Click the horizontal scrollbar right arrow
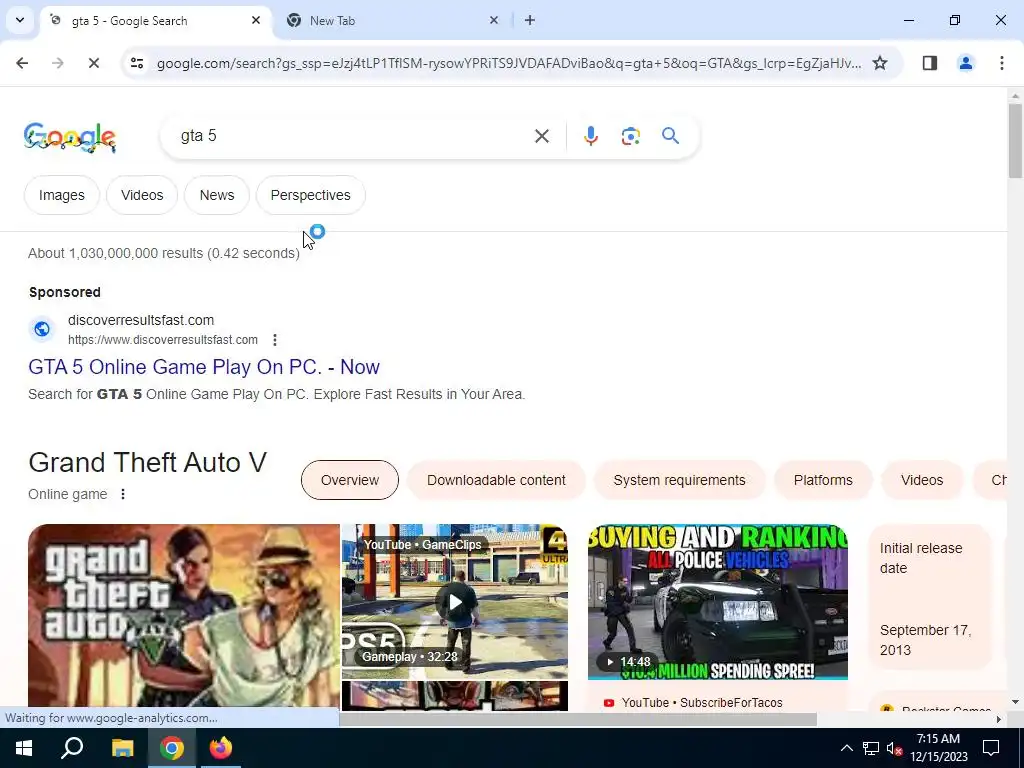1024x768 pixels. pyautogui.click(x=999, y=719)
